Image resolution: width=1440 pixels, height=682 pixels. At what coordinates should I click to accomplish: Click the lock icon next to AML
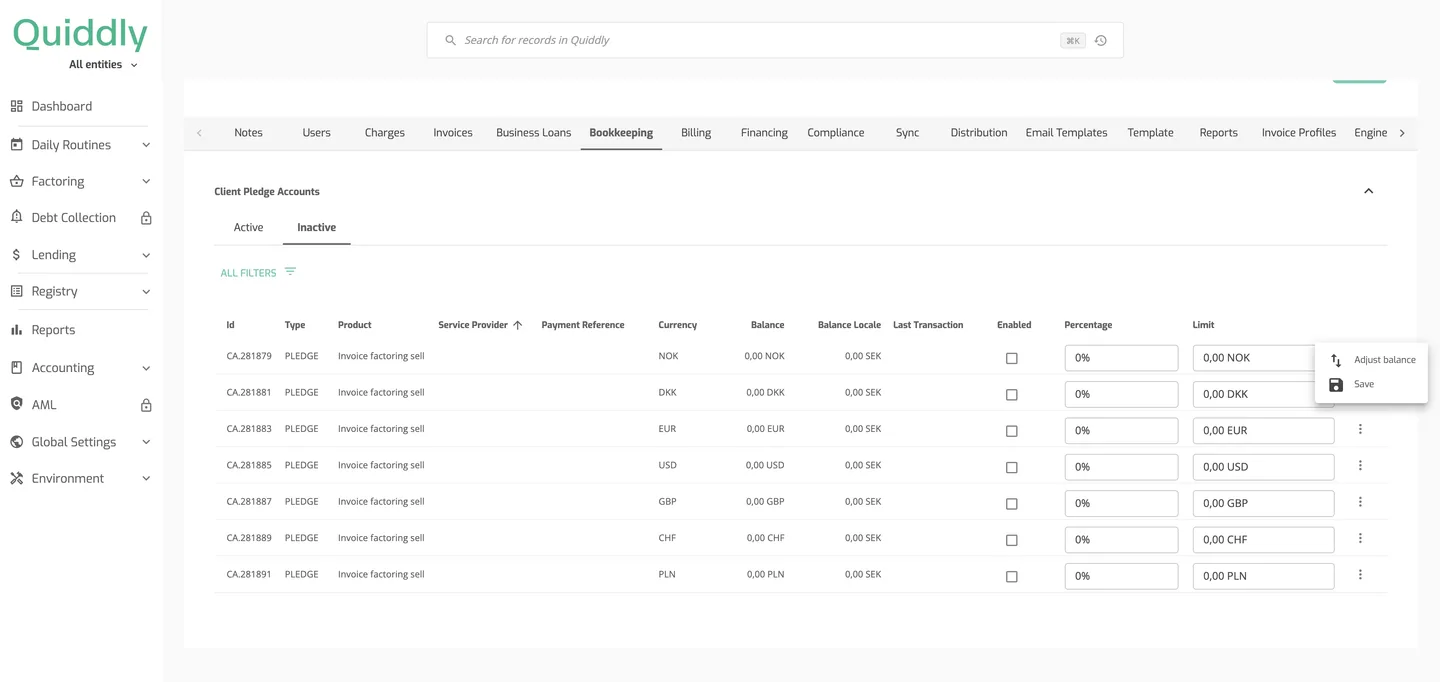146,405
